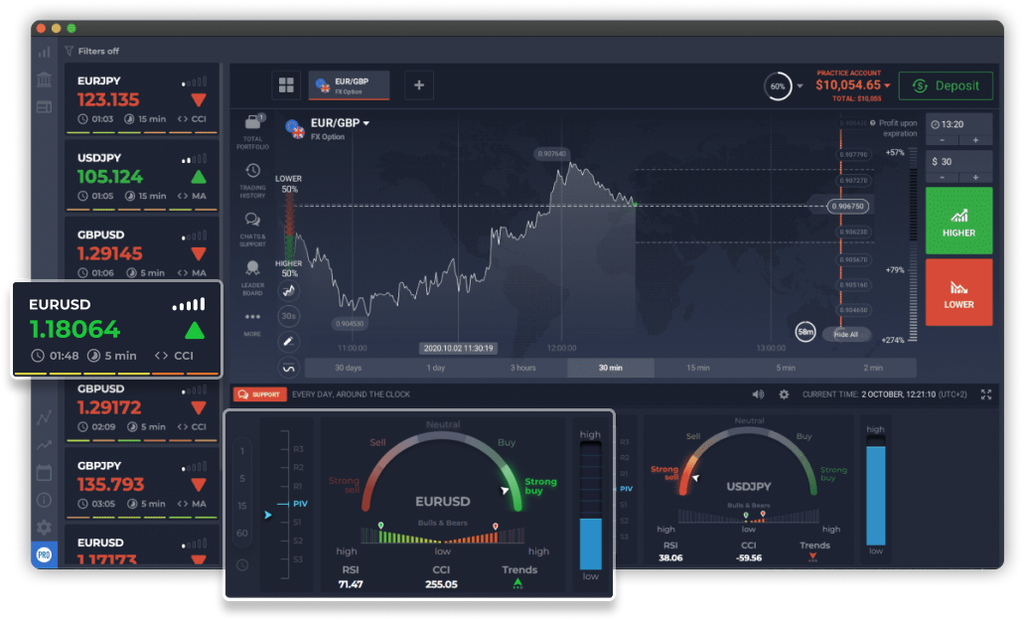Click the Filters off label
The width and height of the screenshot is (1024, 621).
pyautogui.click(x=99, y=51)
